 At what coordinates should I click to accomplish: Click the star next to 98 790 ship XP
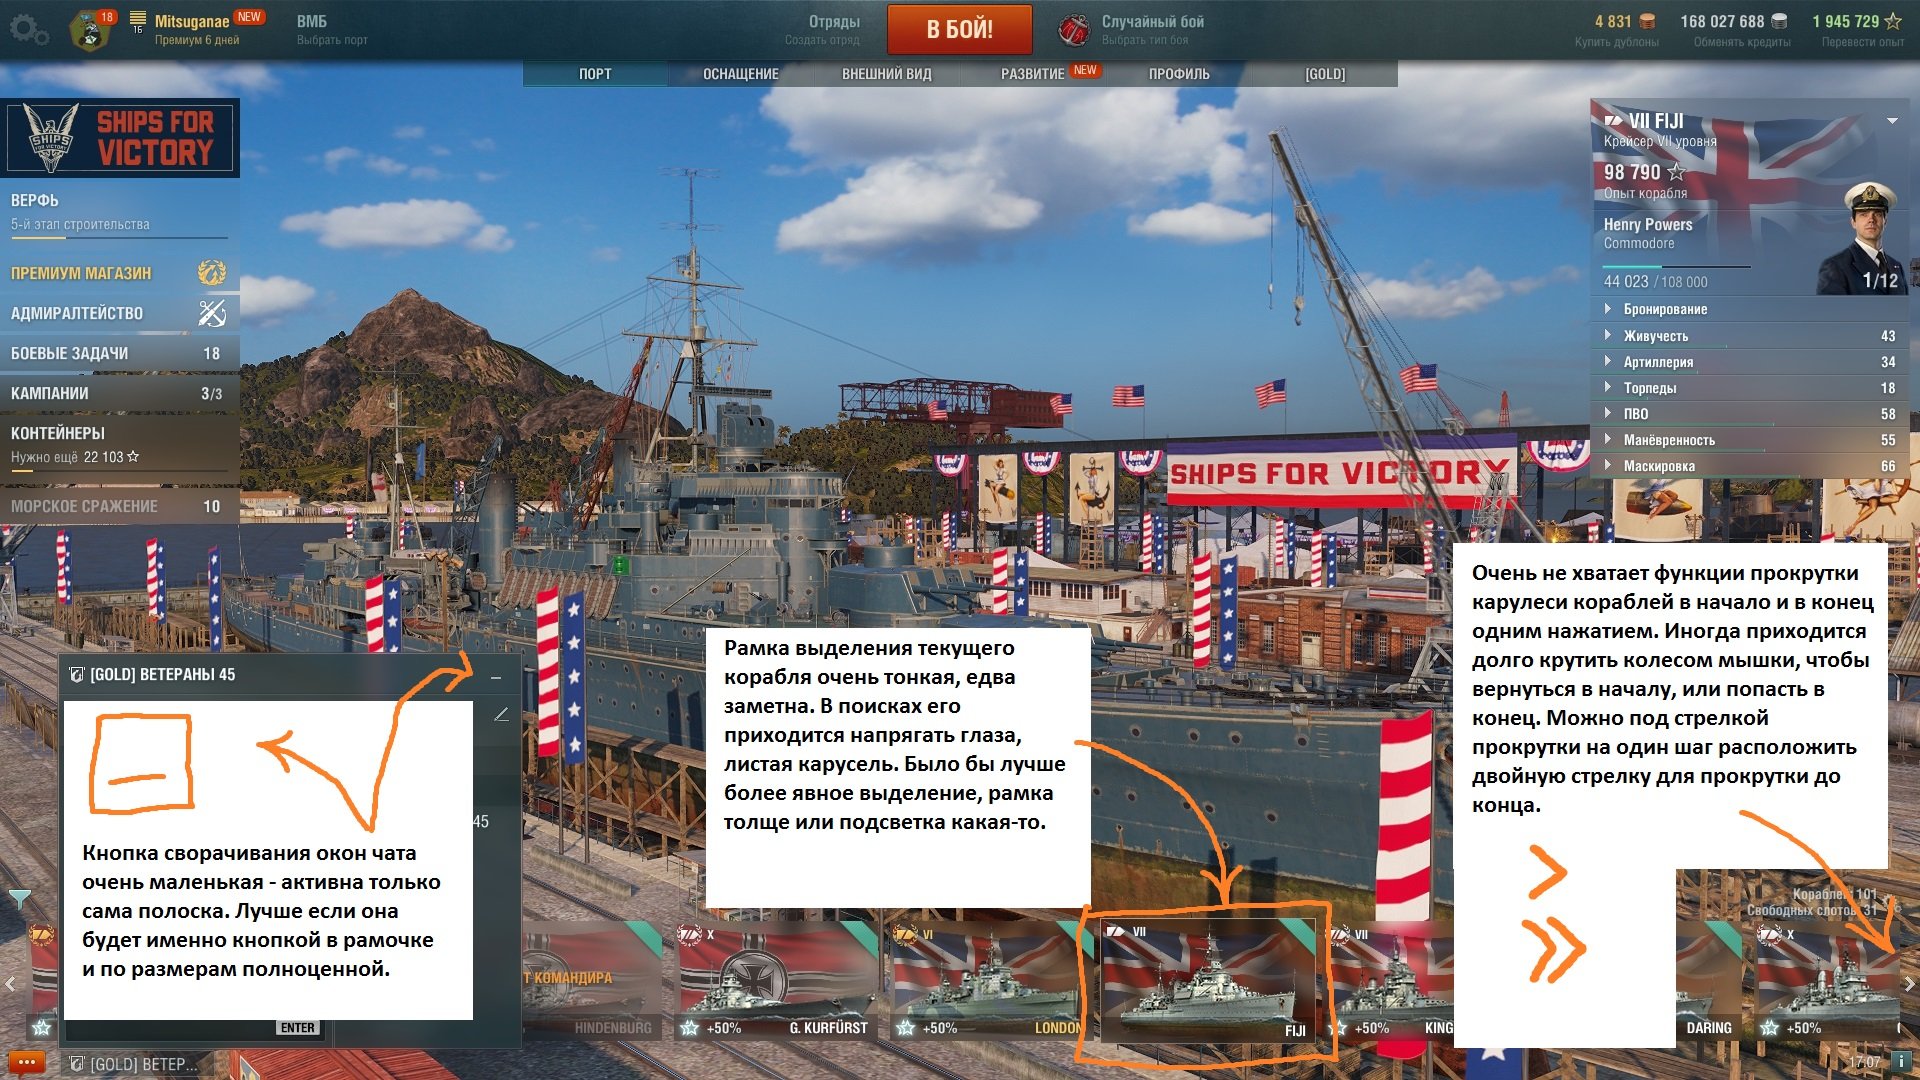coord(1676,172)
